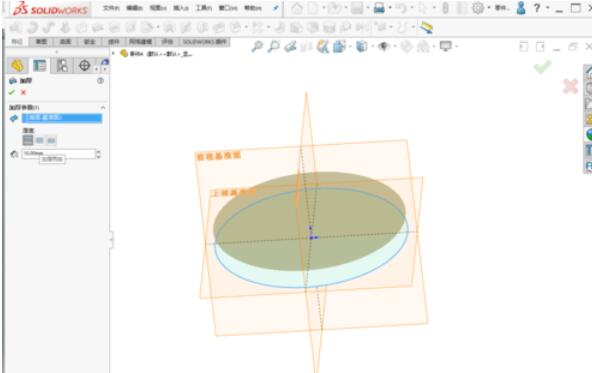Viewport: 592px width, 373px height.
Task: Open the 插入 (Insert) menu
Action: [x=181, y=8]
